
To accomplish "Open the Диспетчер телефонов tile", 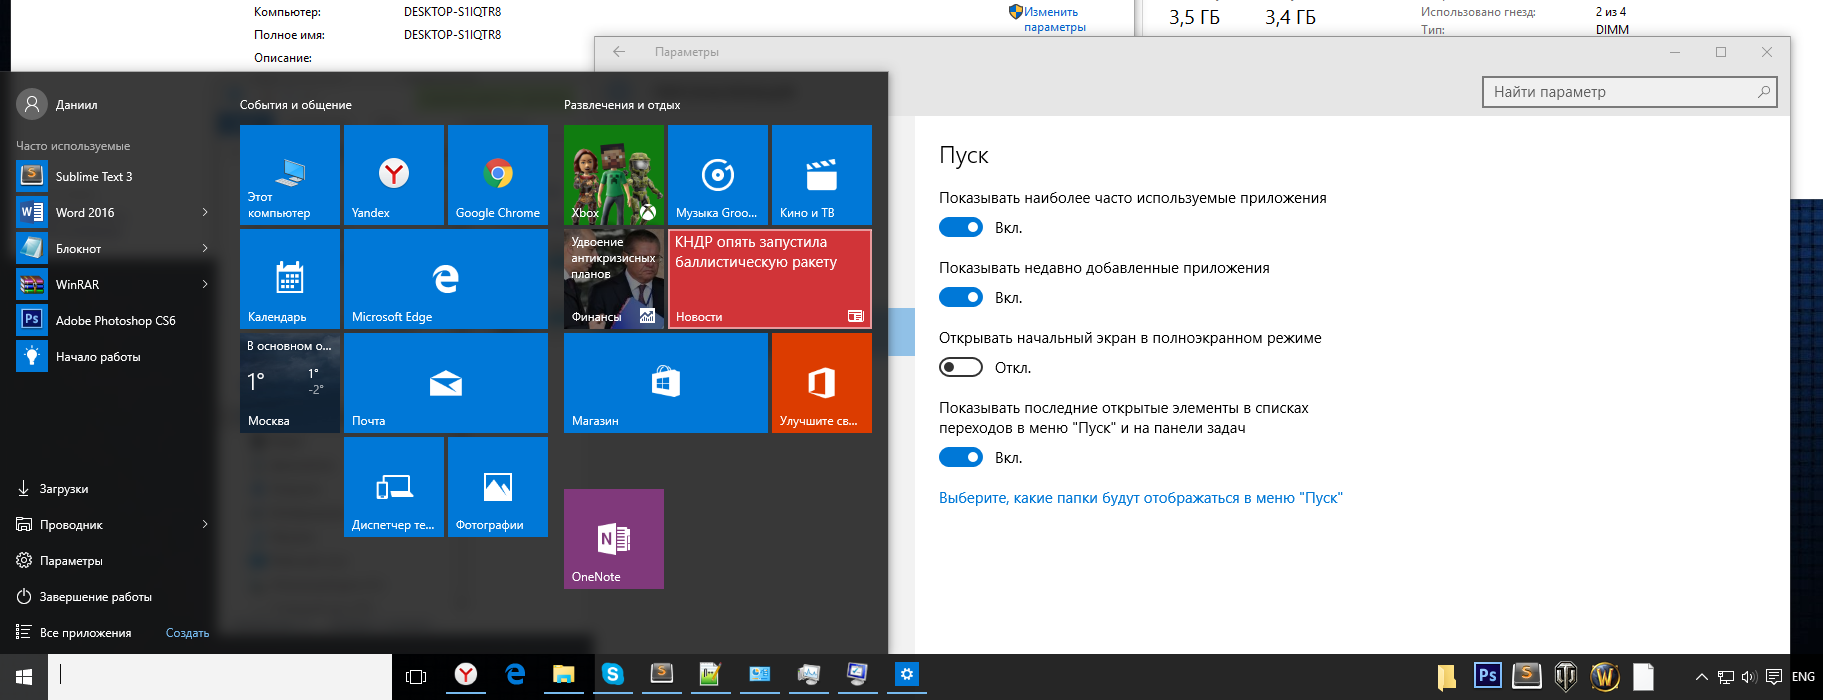I will [394, 487].
